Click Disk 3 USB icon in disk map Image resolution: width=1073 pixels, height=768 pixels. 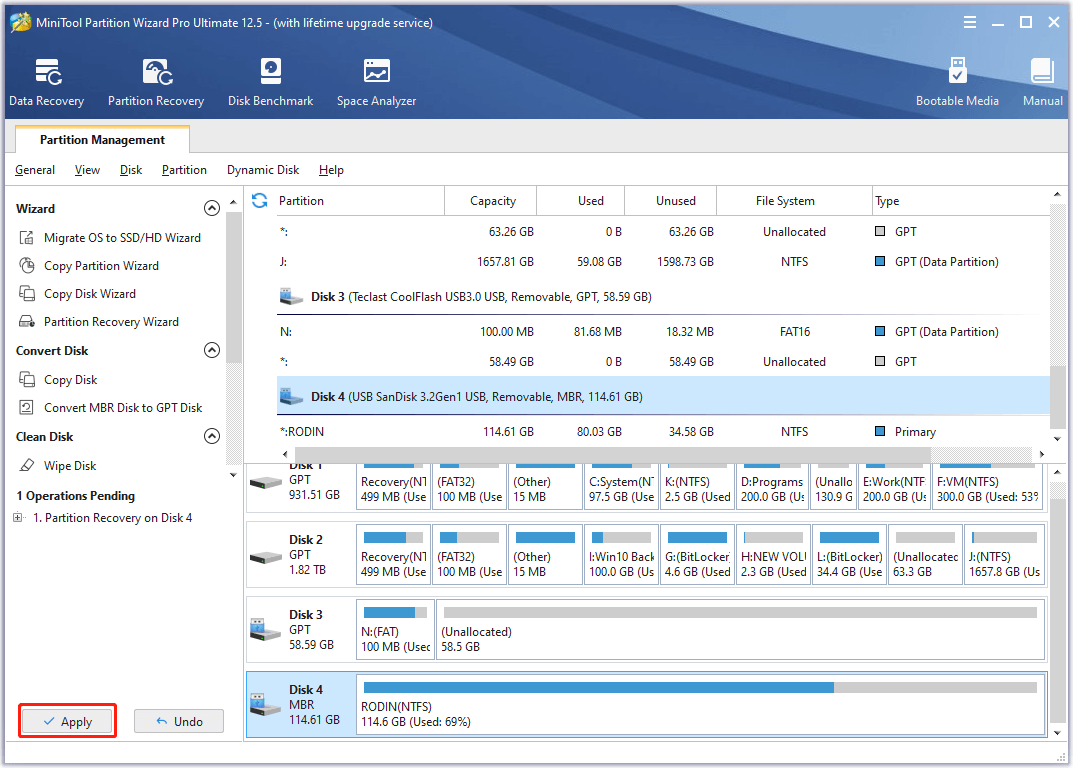pyautogui.click(x=266, y=630)
